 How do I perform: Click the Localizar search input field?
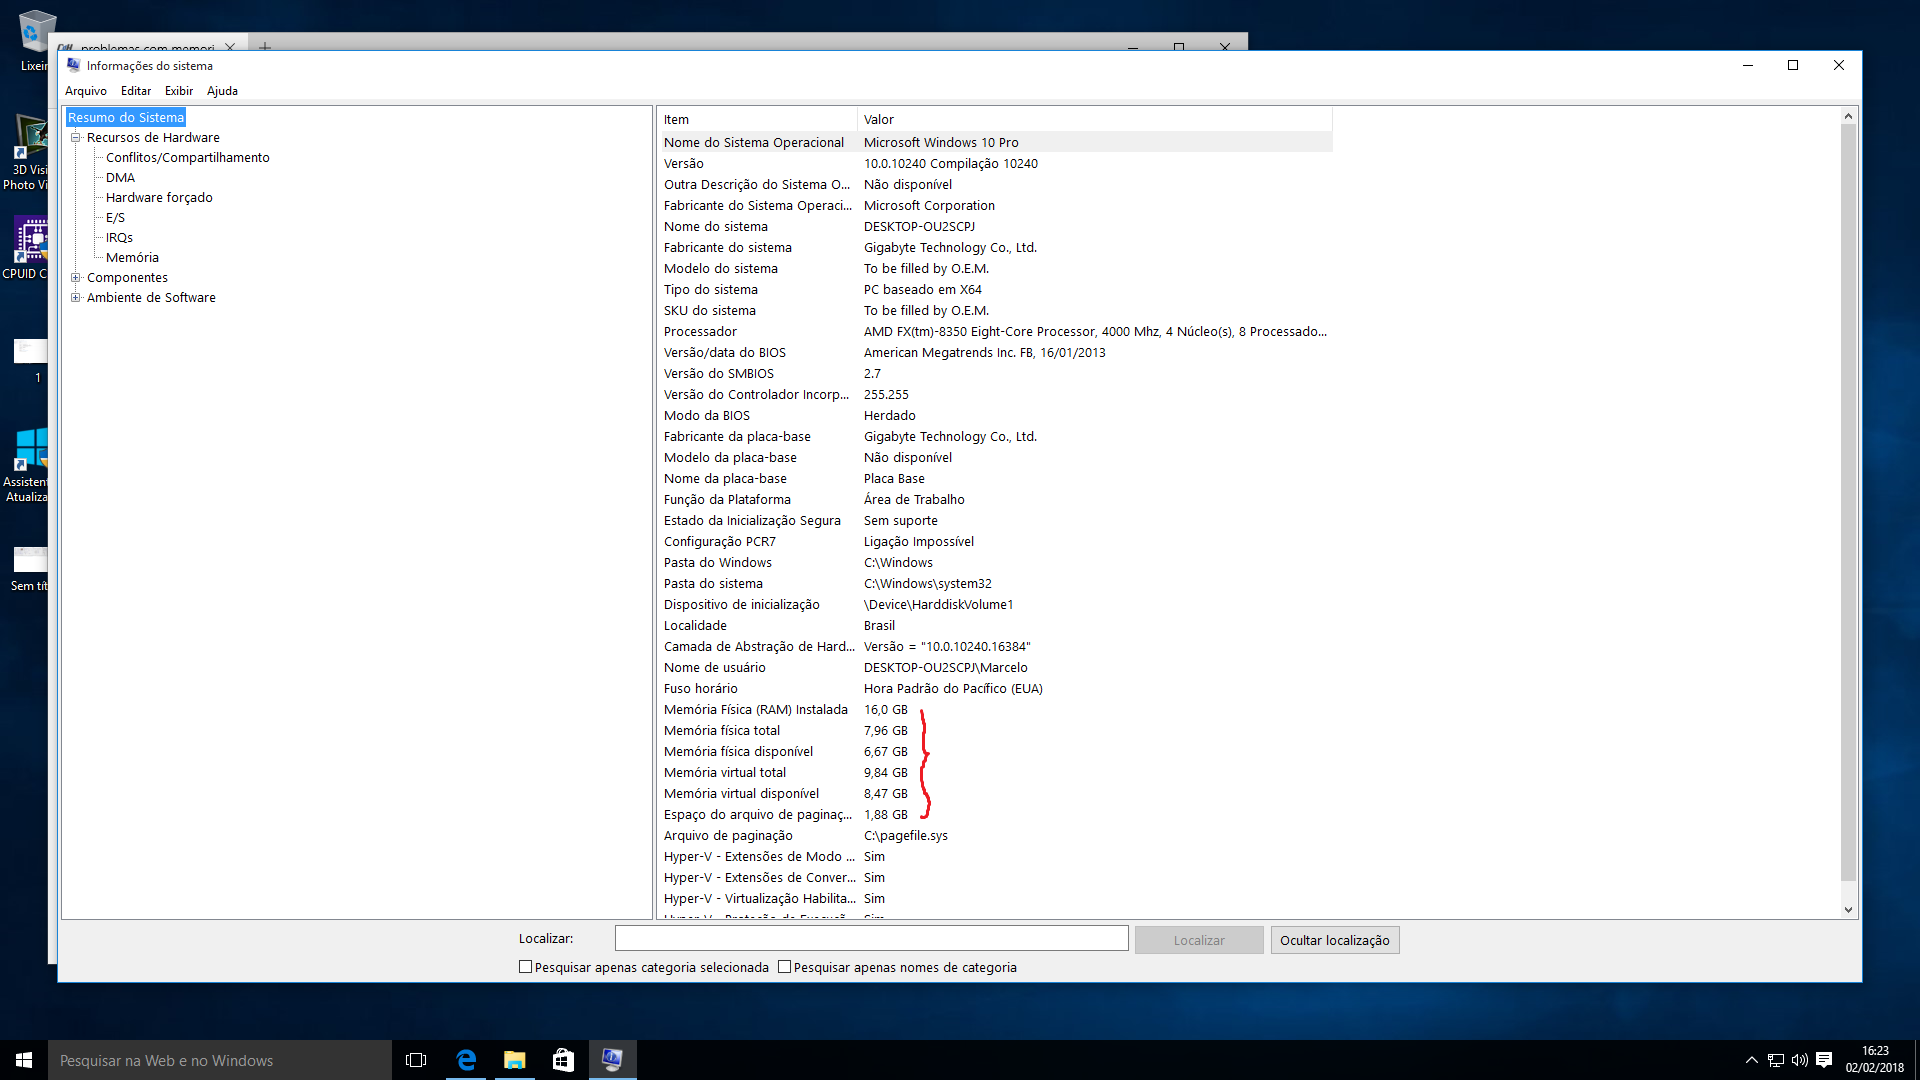tap(871, 939)
